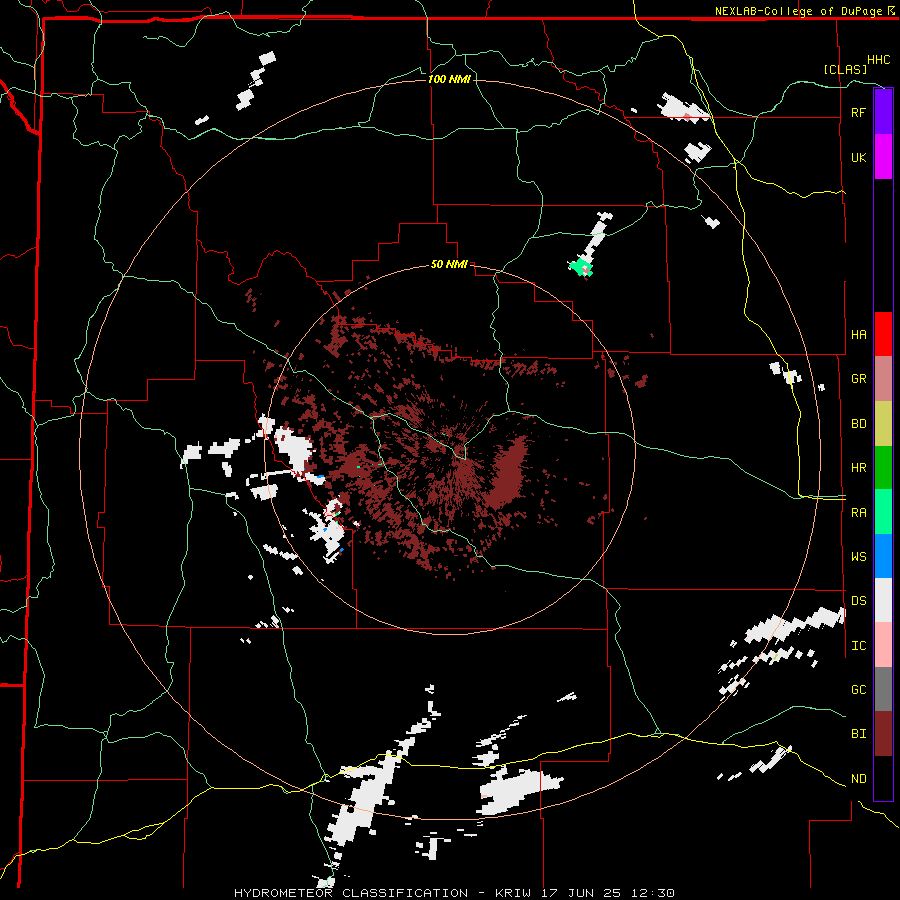Image resolution: width=900 pixels, height=900 pixels.
Task: Select the IC pink legend swatch
Action: (x=883, y=645)
